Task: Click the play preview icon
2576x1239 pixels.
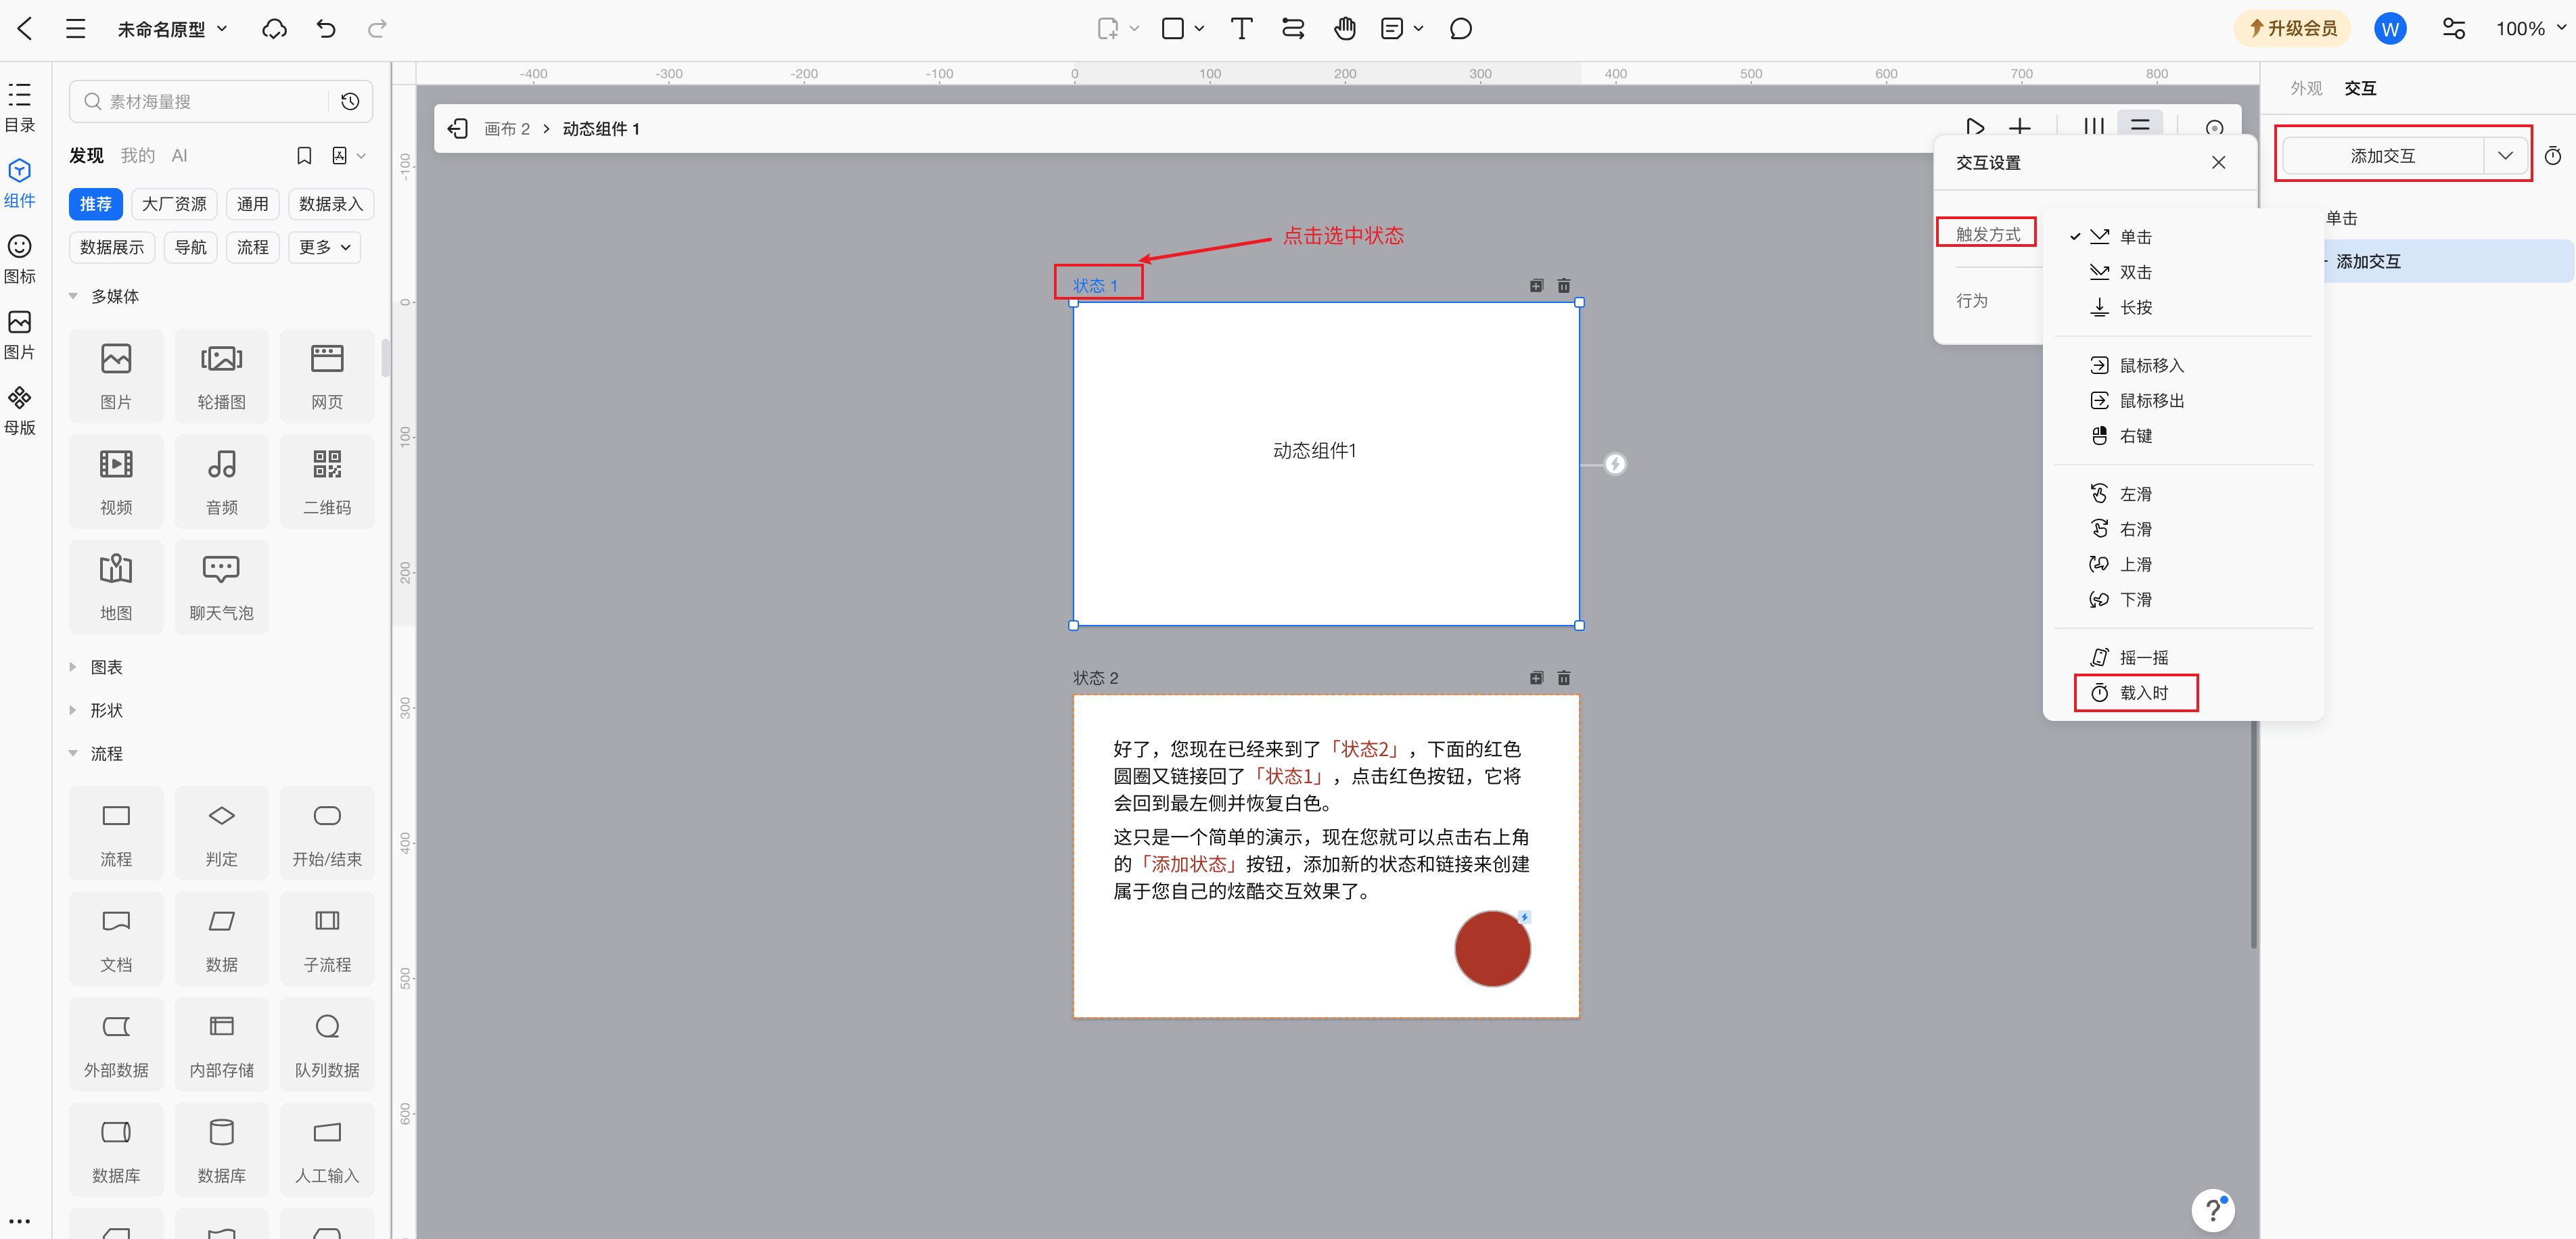Action: click(1974, 127)
